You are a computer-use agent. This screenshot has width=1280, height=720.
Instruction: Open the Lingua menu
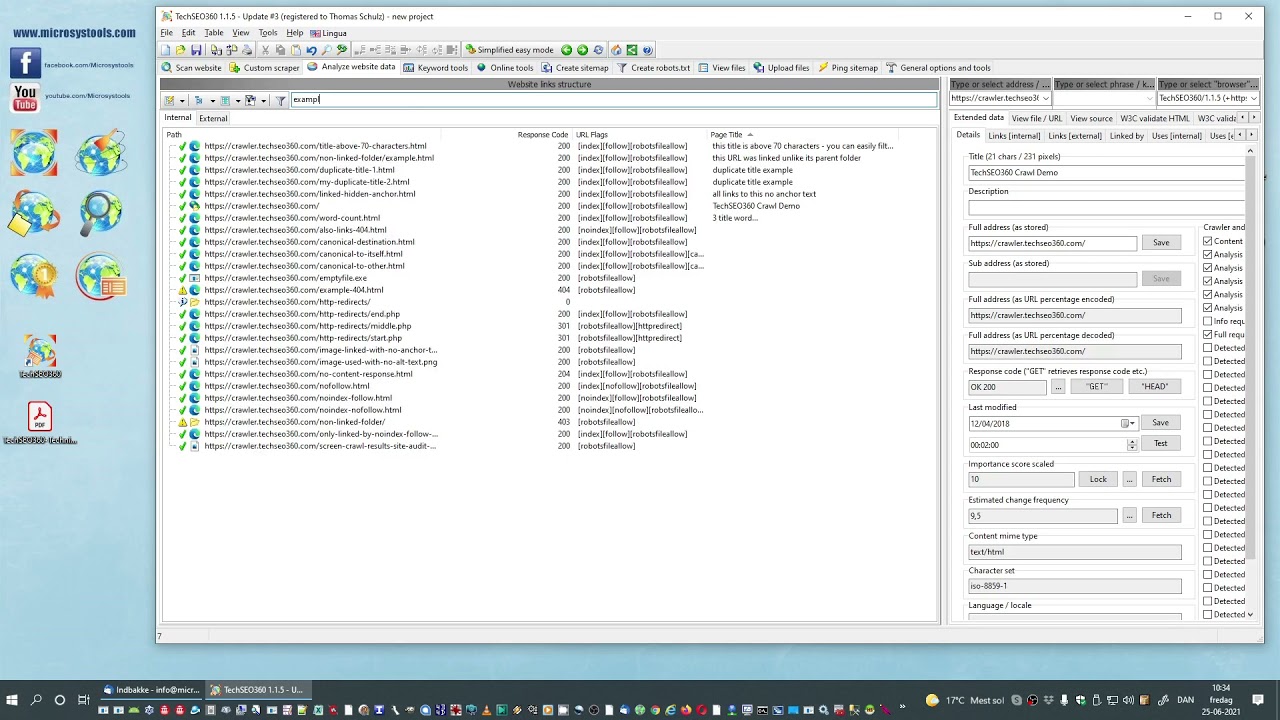[329, 33]
